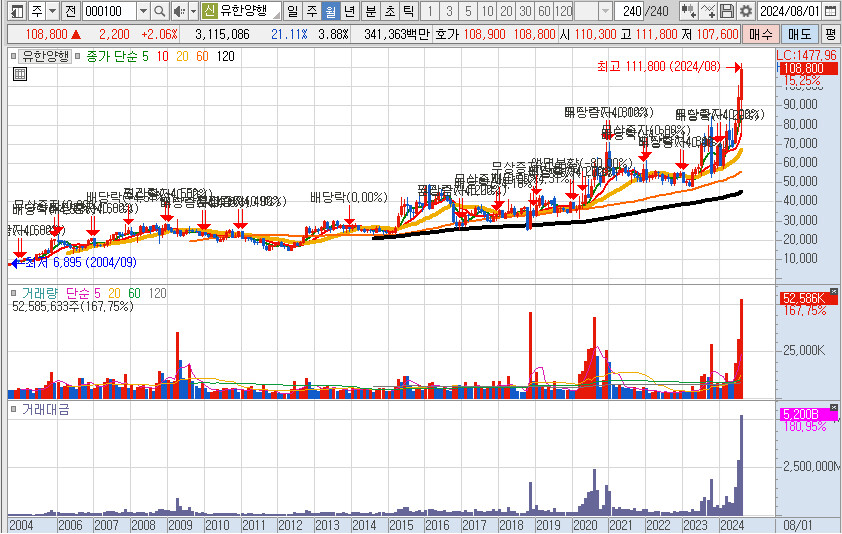Switch chart to weekly period 주
Screen dimensions: 842x534
tap(310, 11)
